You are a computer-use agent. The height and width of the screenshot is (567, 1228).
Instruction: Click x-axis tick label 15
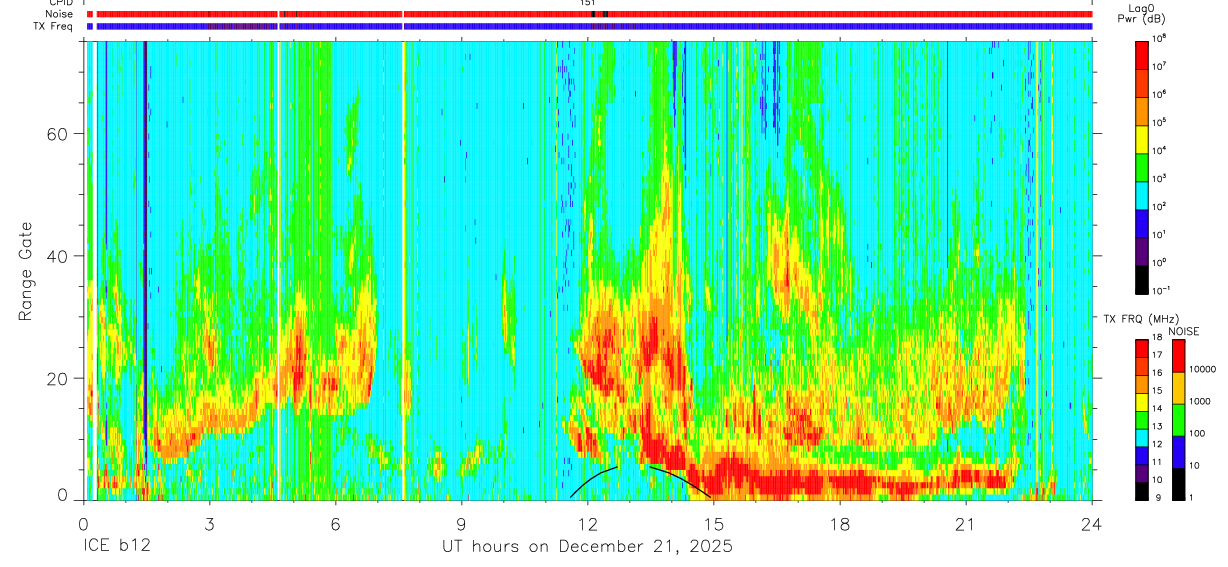(x=714, y=523)
